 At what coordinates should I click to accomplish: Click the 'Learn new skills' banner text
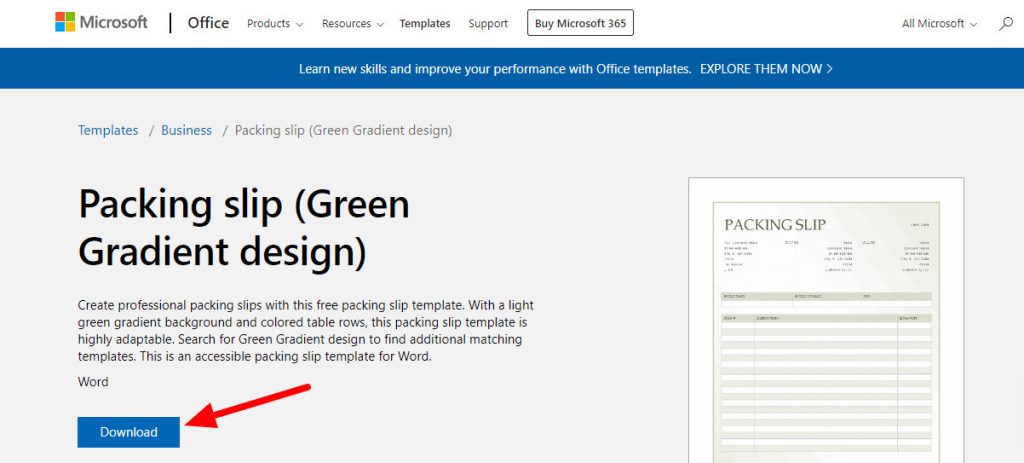pyautogui.click(x=495, y=69)
